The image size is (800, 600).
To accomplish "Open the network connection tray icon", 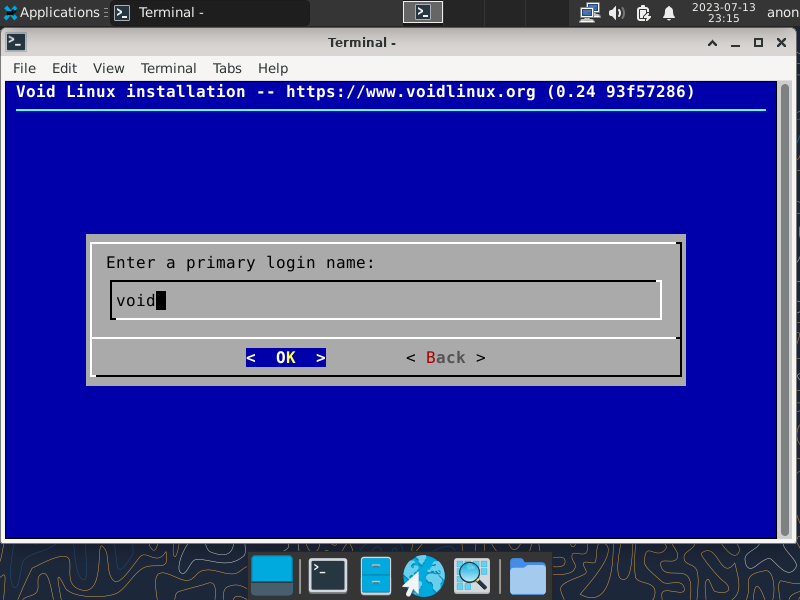I will pos(589,13).
